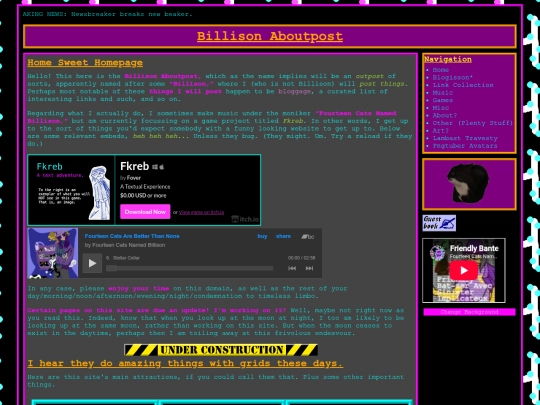The image size is (540, 405).
Task: Open Fourteen Cats Are Better Than None album link
Action: click(132, 236)
